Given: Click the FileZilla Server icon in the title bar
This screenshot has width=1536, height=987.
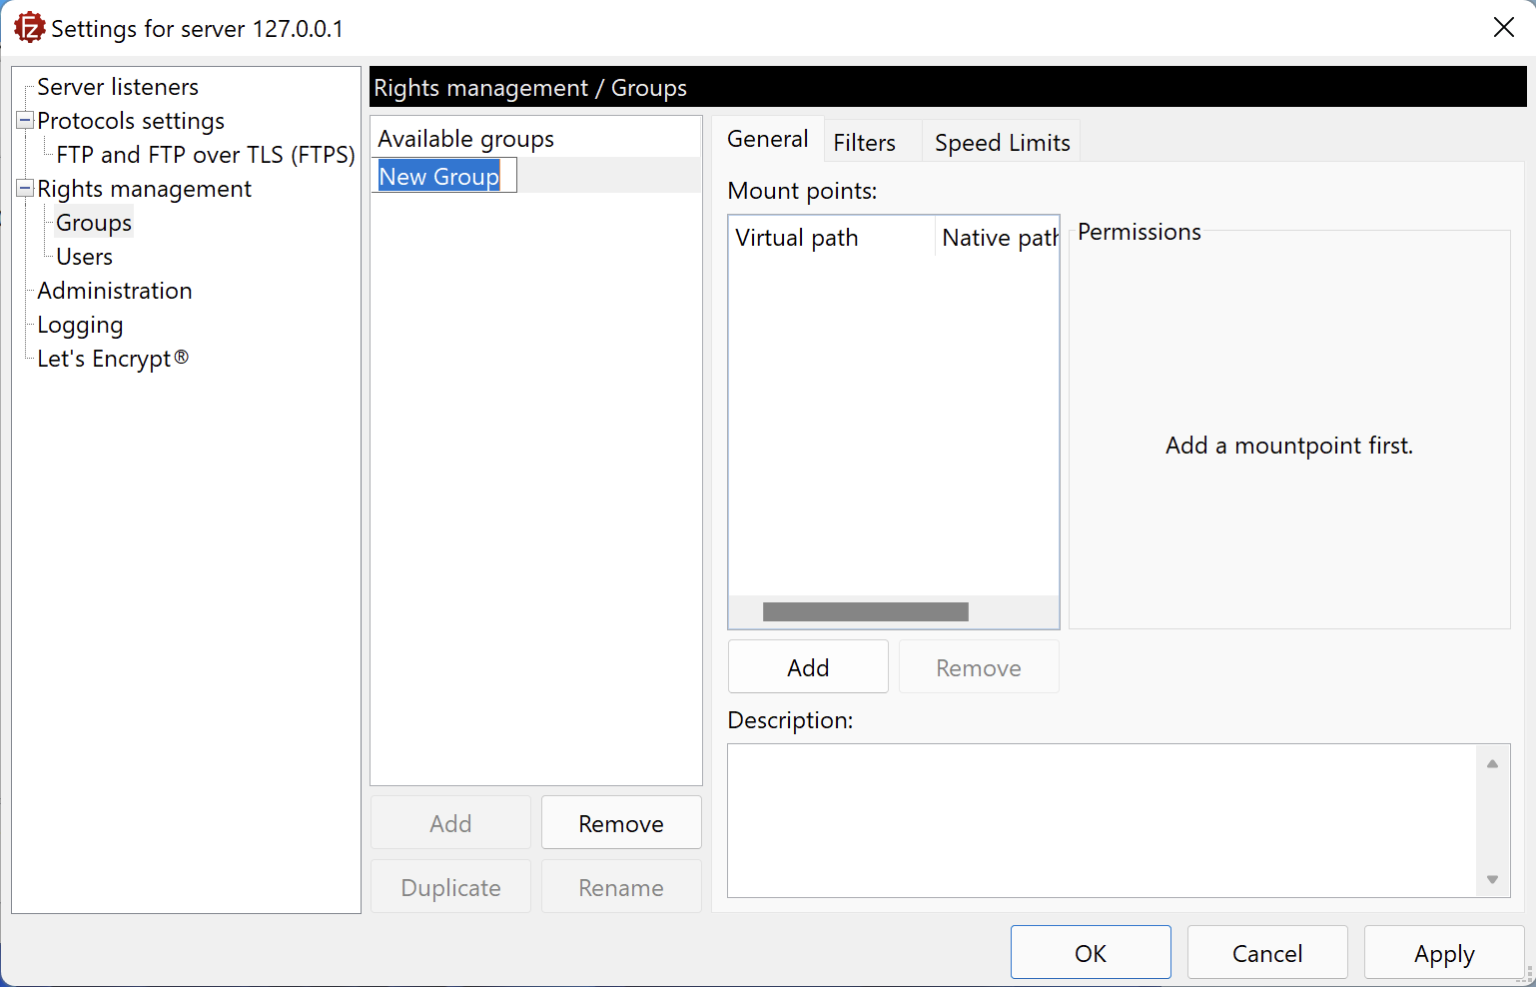Looking at the screenshot, I should 29,27.
